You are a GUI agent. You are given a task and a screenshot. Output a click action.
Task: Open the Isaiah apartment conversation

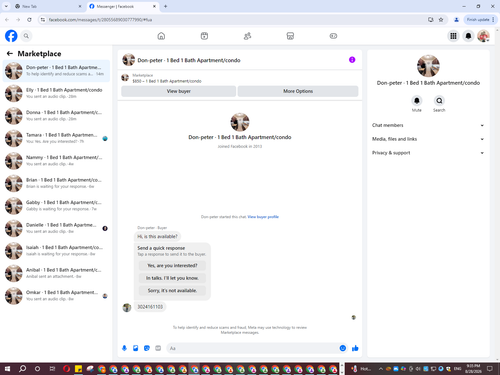coord(56,251)
